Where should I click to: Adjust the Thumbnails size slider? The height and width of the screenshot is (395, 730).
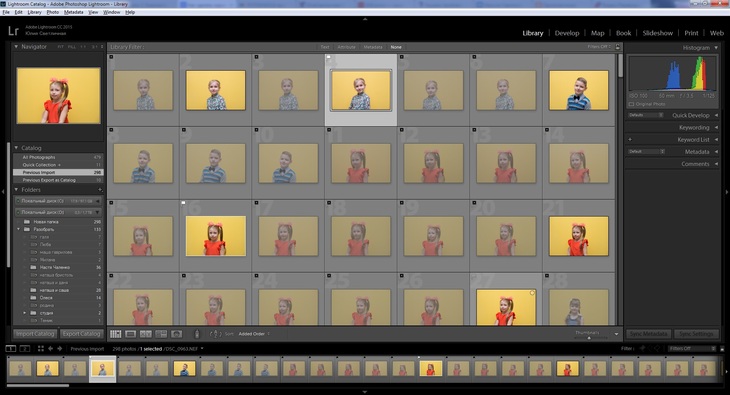(x=589, y=338)
